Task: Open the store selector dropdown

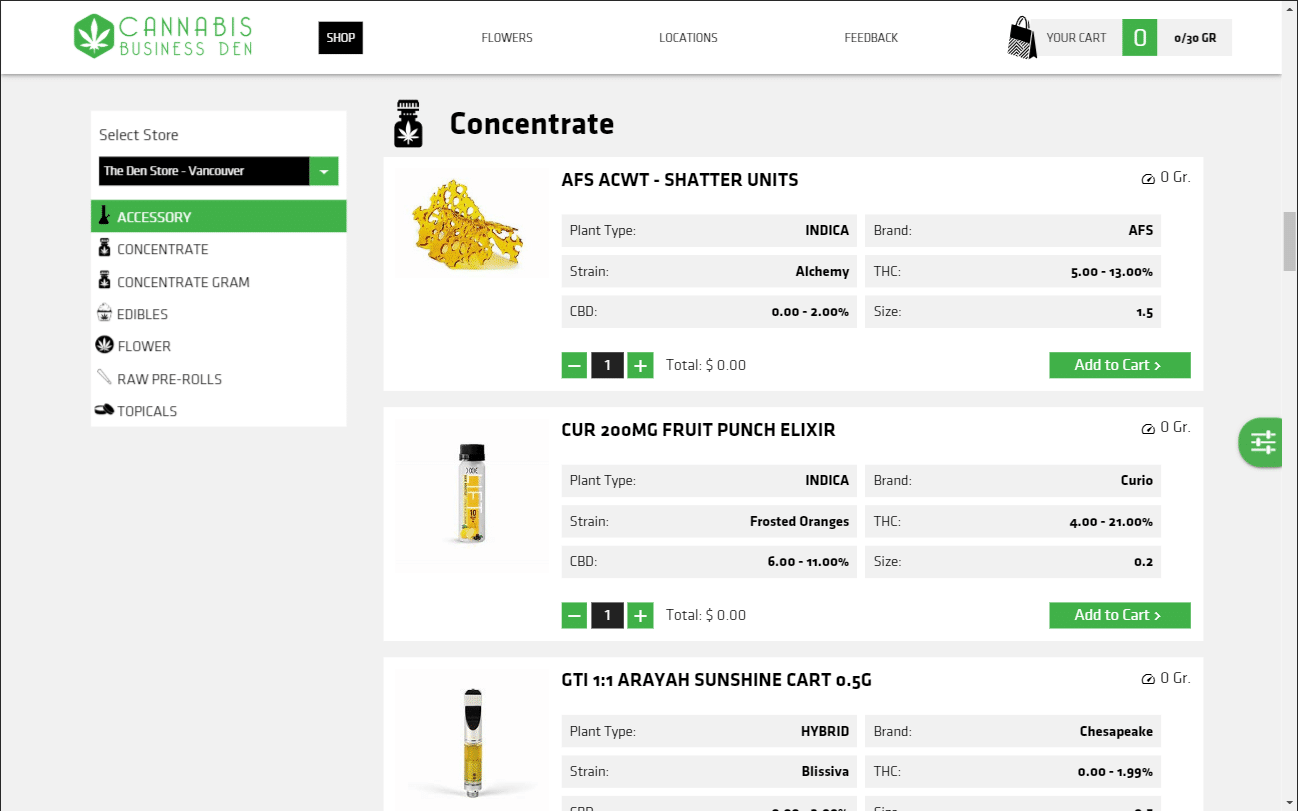Action: 204,170
